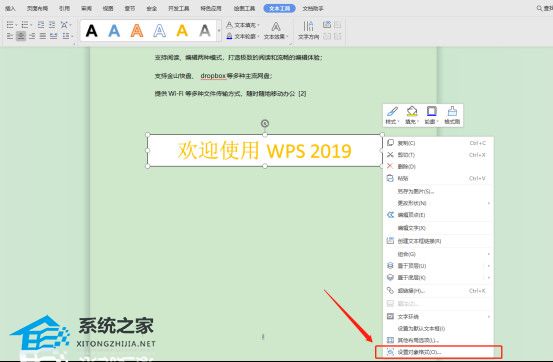553x362 pixels.
Task: Switch to the 审阅 Review tab
Action: (86, 8)
